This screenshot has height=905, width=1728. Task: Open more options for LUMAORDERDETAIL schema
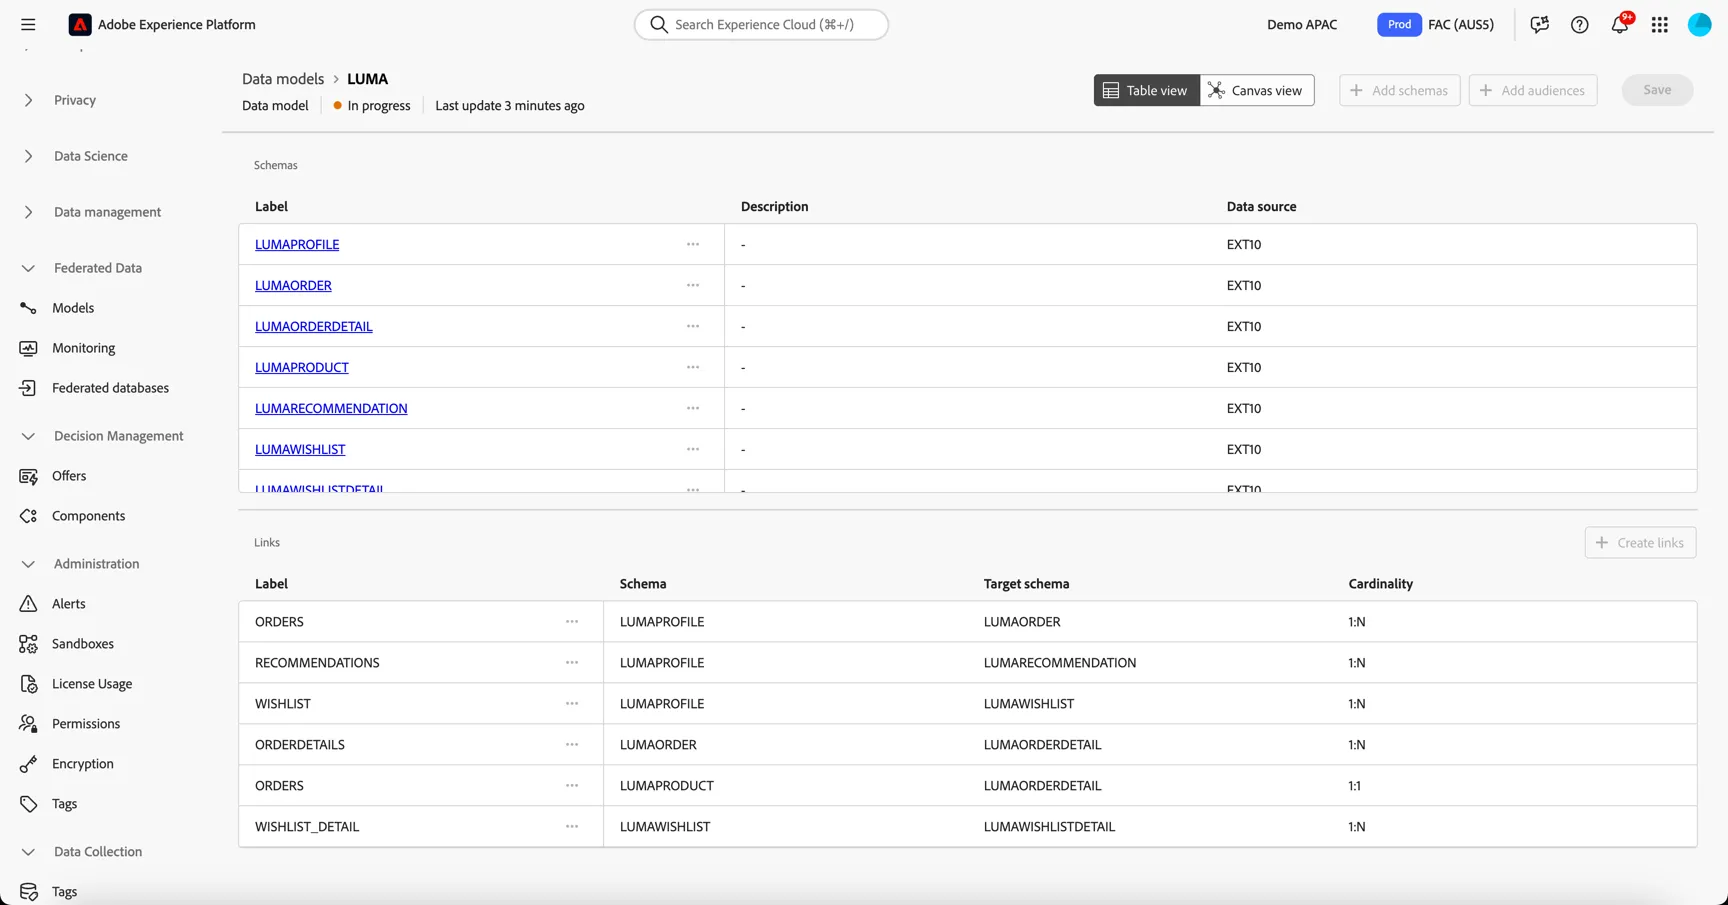tap(693, 326)
